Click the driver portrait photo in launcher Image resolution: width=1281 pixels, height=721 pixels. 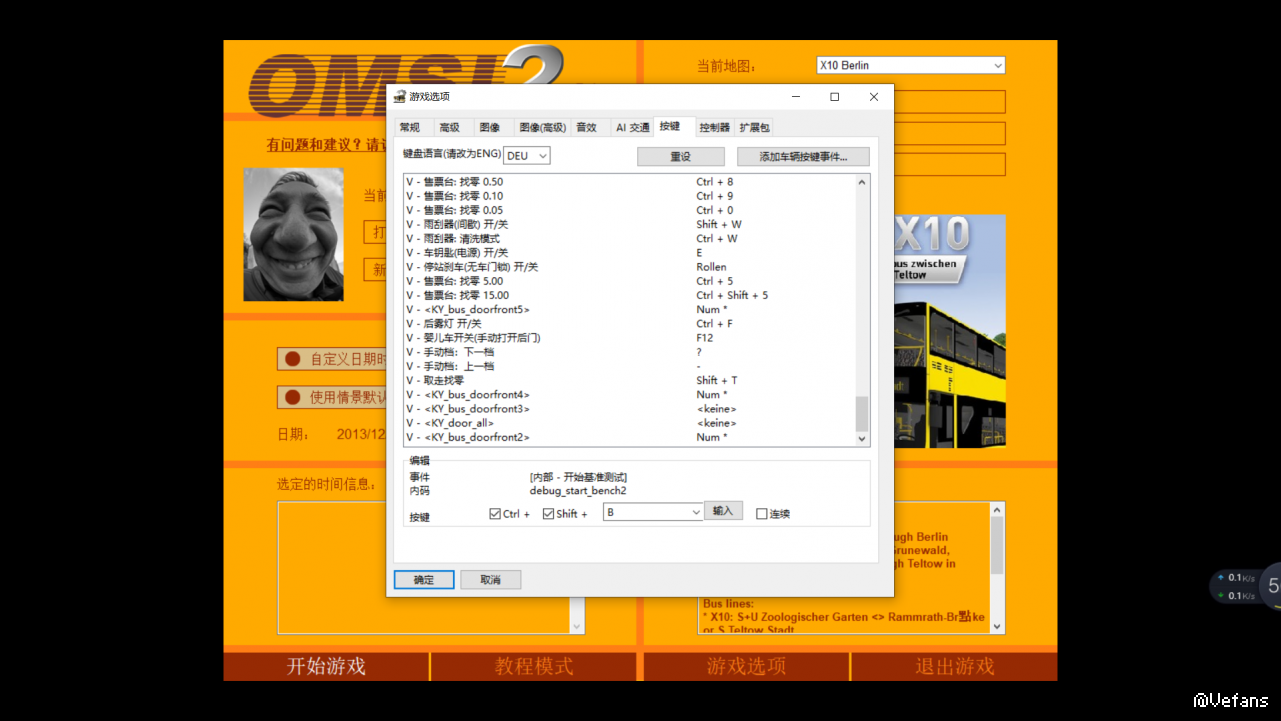click(x=293, y=235)
